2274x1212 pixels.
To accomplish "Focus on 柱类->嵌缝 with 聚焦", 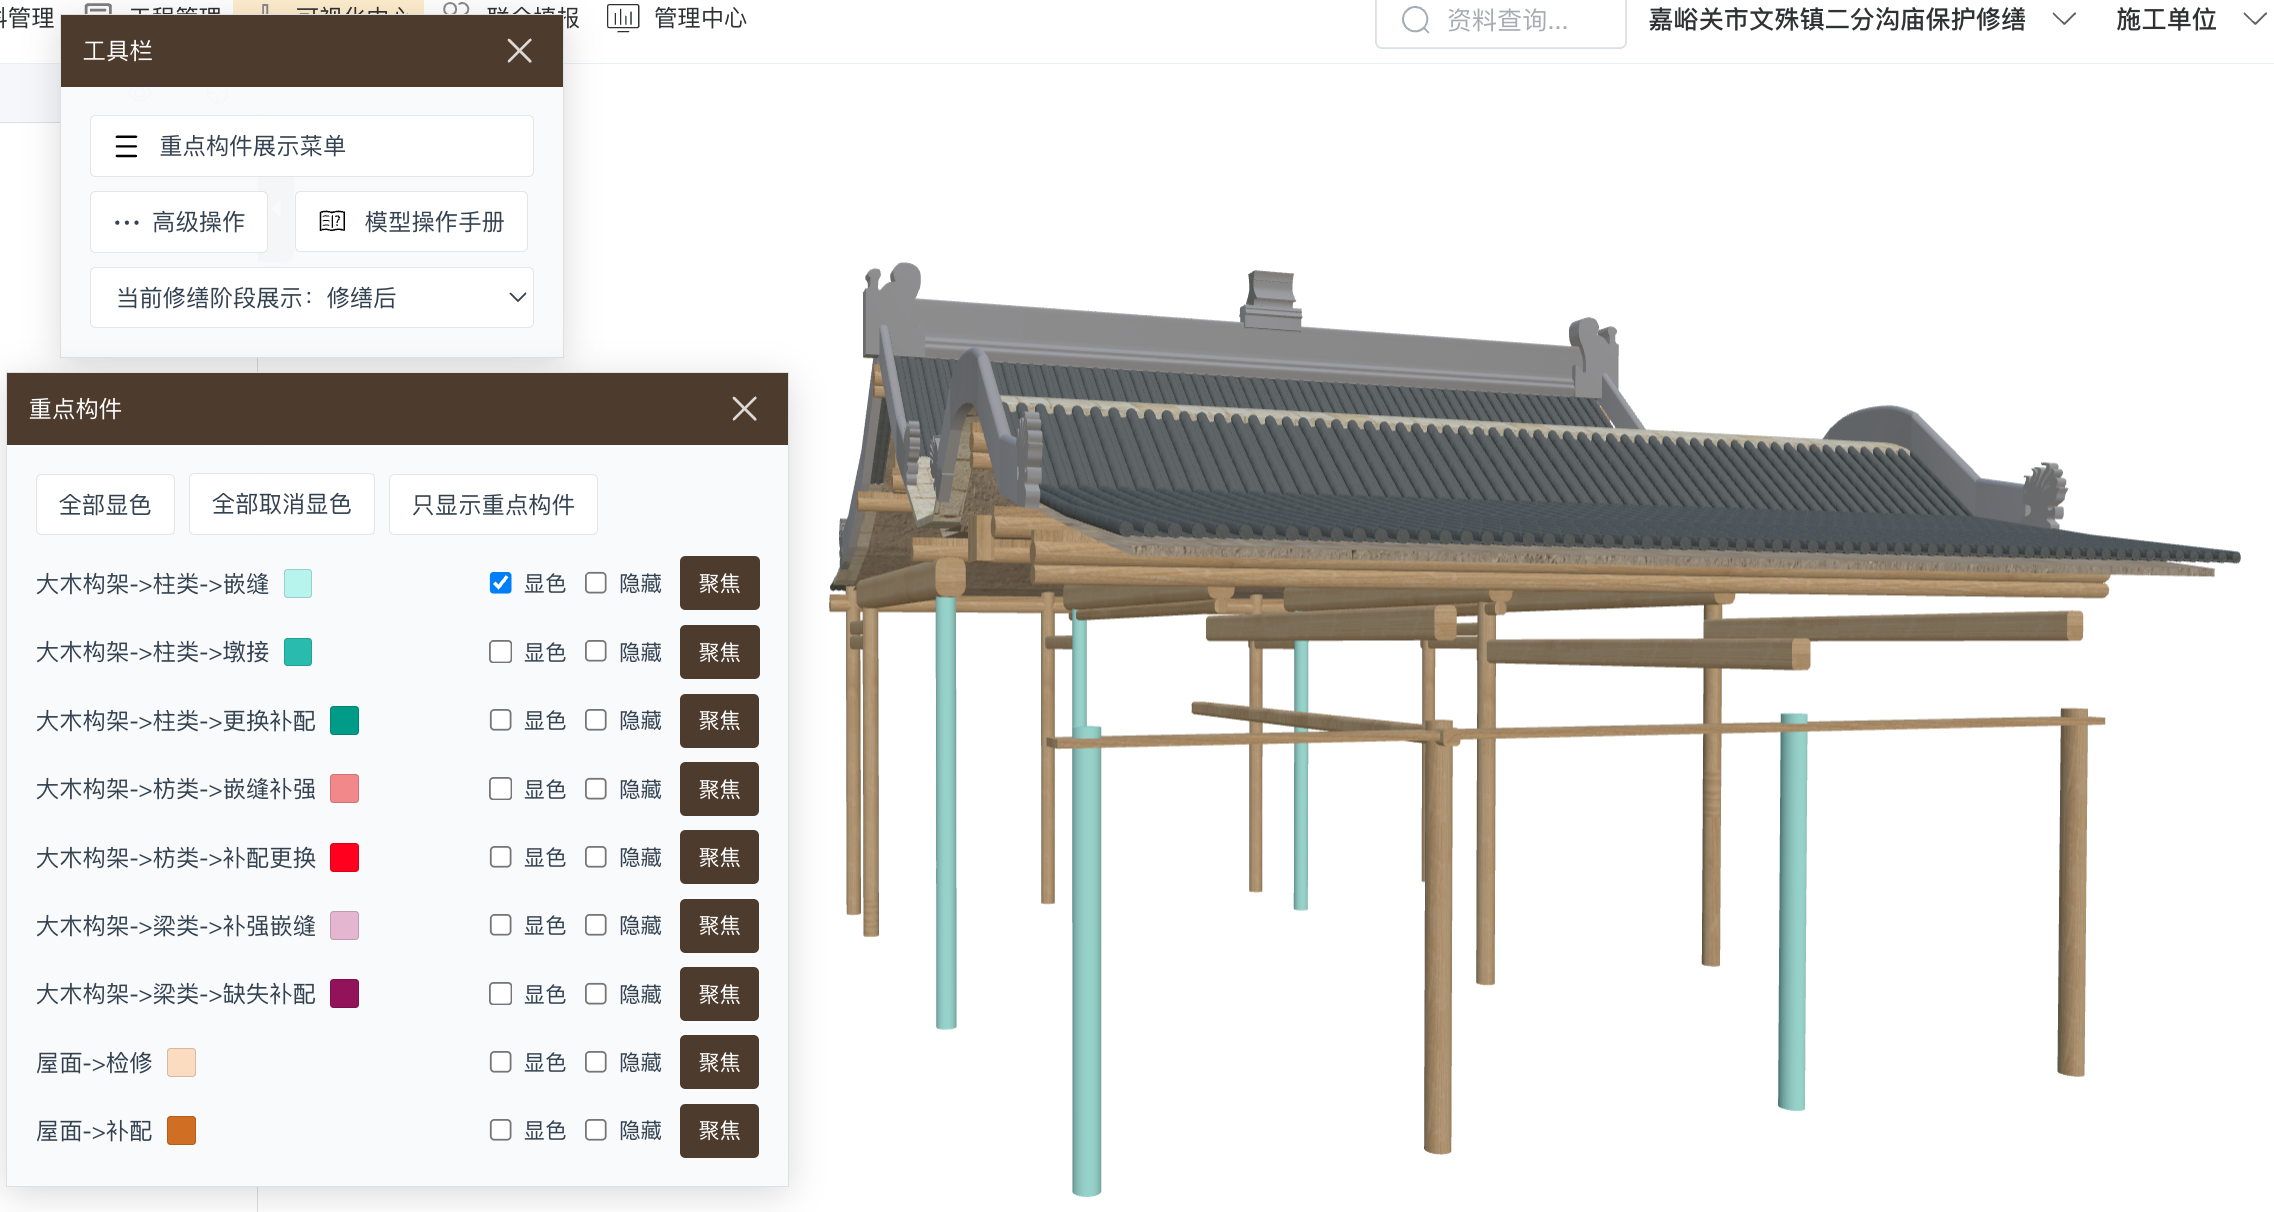I will pos(720,583).
